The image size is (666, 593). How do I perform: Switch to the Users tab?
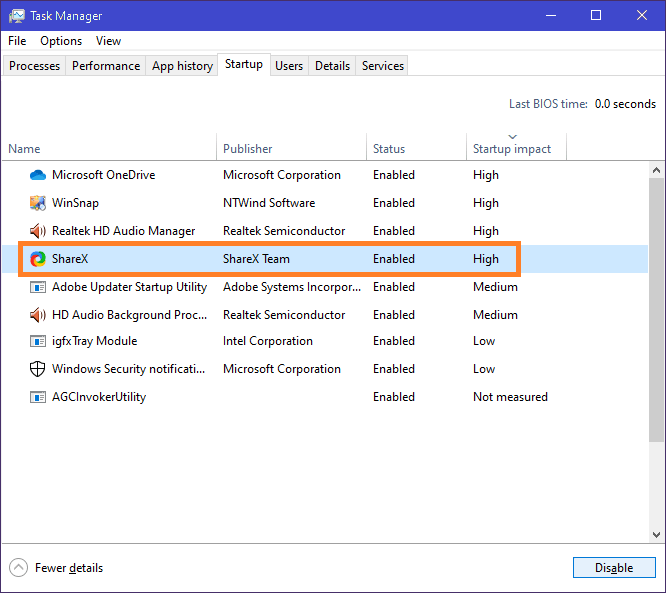point(289,66)
